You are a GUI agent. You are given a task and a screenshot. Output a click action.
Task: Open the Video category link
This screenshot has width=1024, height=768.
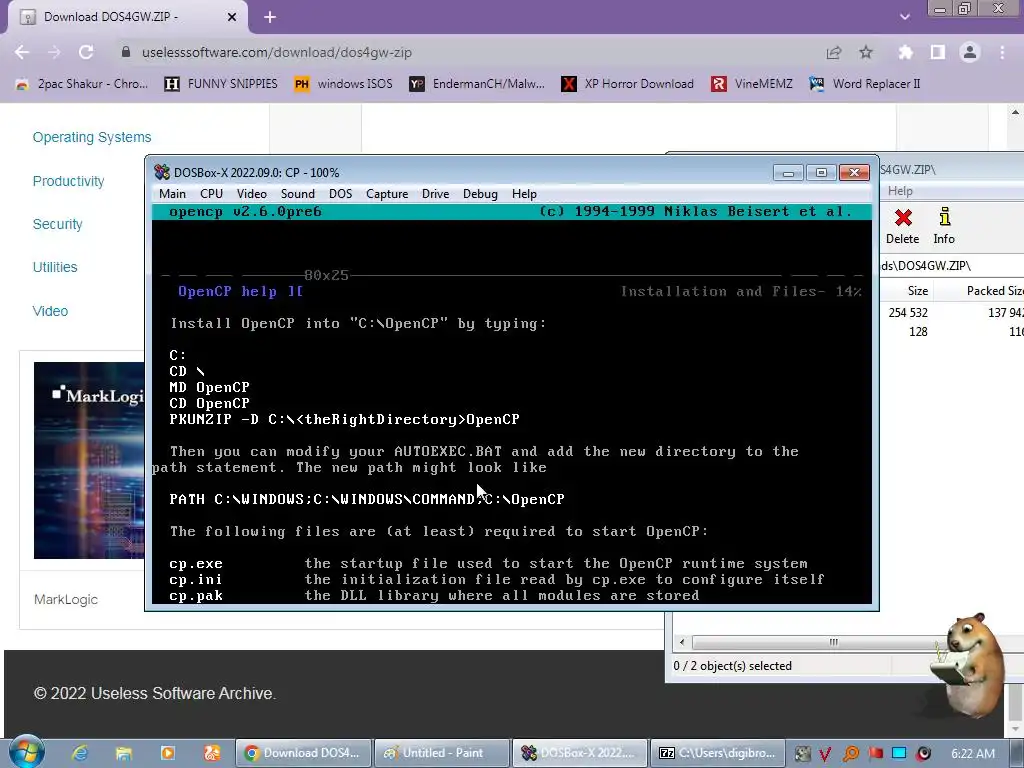[50, 311]
